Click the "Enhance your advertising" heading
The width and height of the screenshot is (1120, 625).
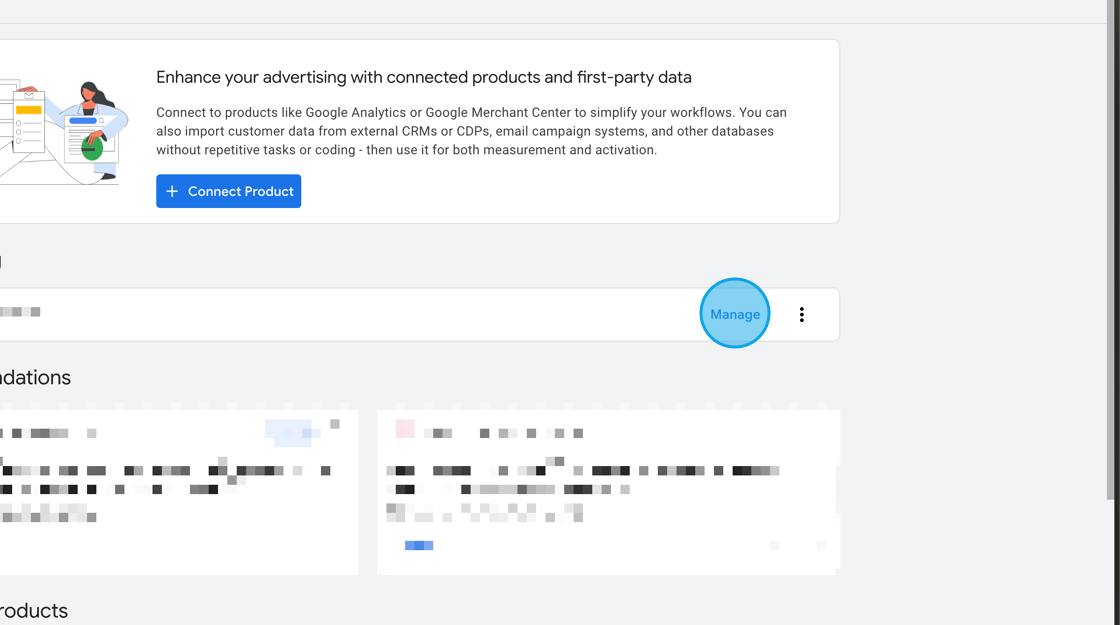pos(423,77)
